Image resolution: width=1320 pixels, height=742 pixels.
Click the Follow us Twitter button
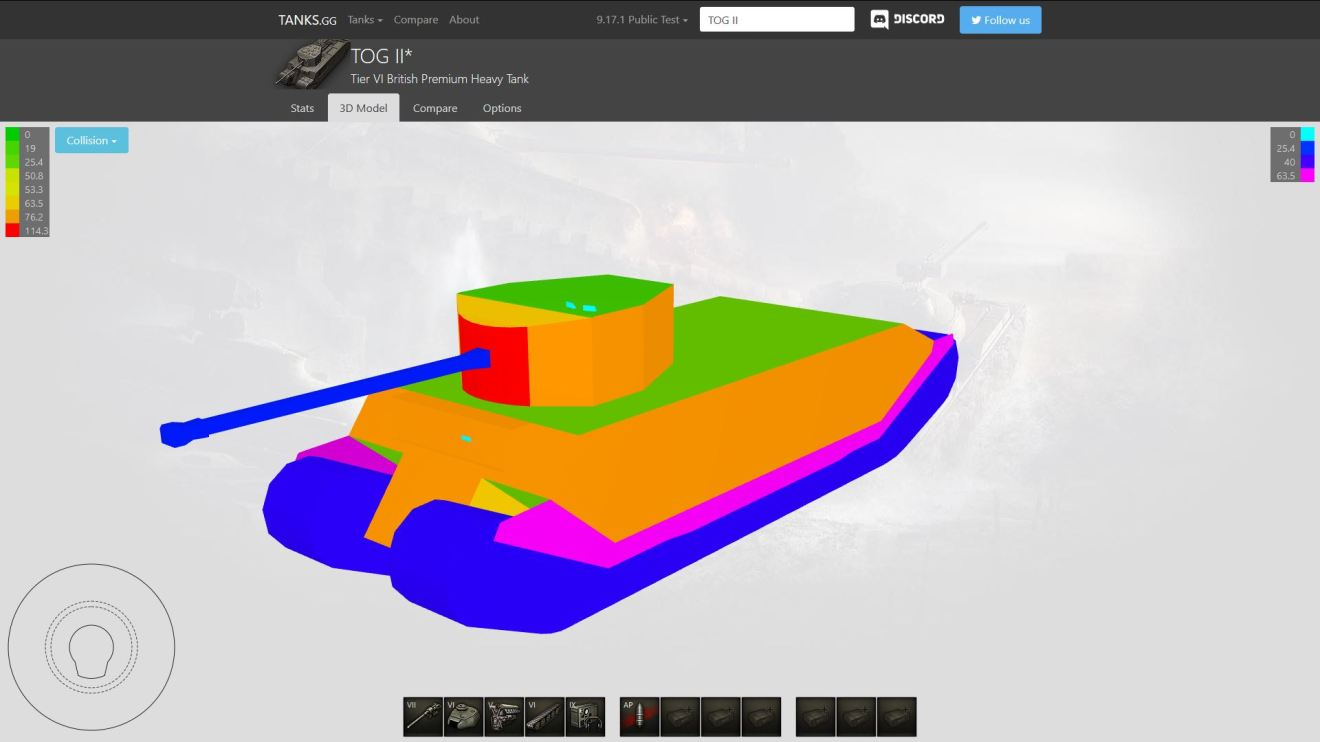point(1000,20)
